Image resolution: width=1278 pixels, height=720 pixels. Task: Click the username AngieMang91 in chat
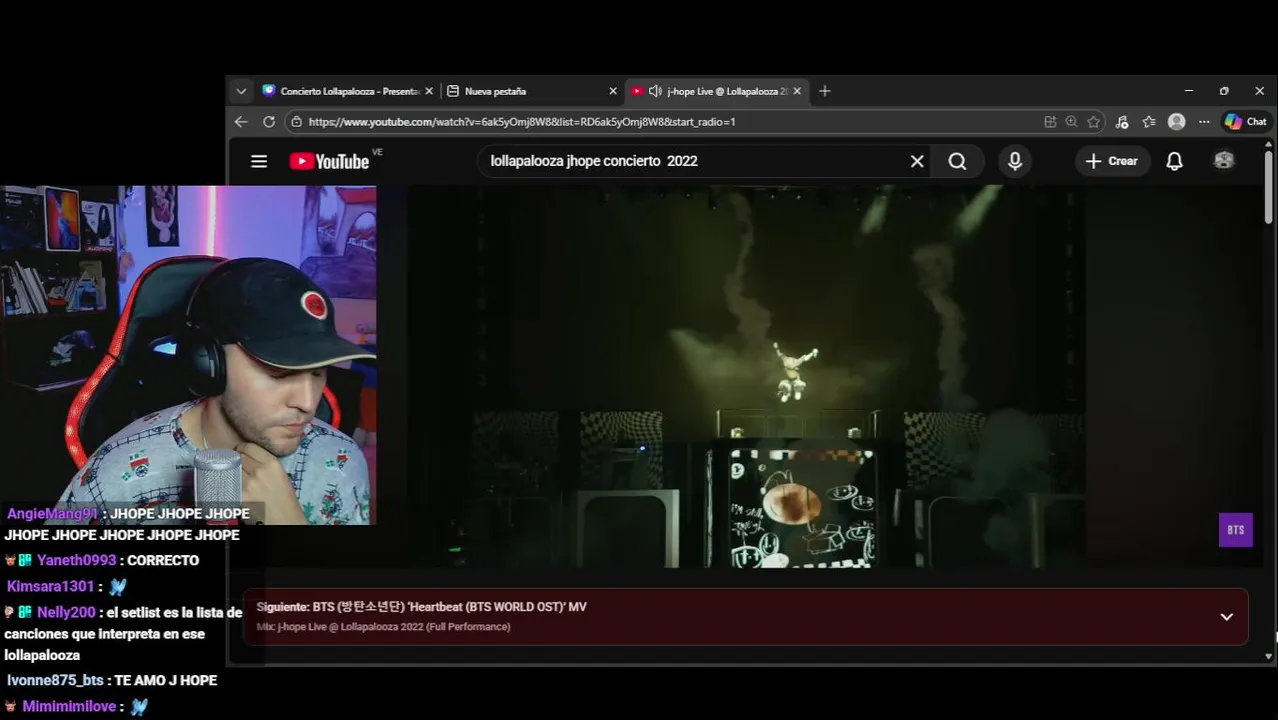[x=53, y=514]
